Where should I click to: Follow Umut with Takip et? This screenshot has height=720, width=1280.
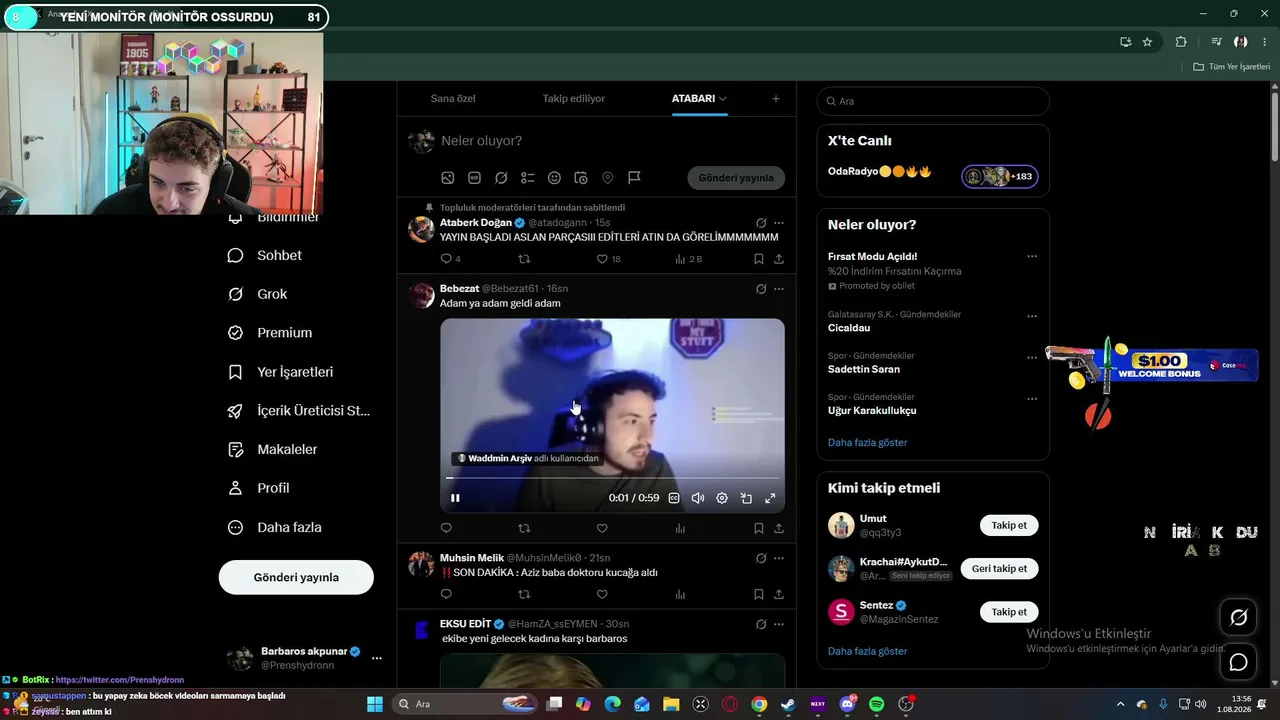pos(1009,525)
